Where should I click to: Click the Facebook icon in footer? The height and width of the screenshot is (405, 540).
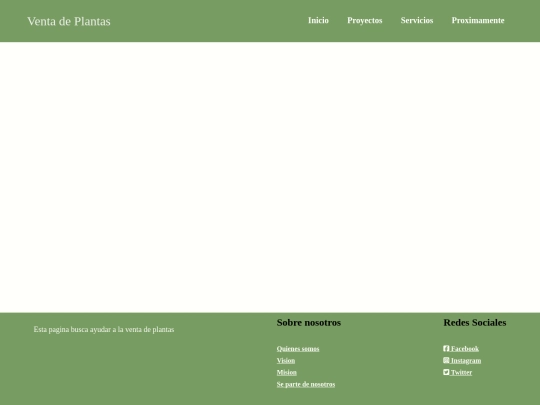click(x=446, y=349)
